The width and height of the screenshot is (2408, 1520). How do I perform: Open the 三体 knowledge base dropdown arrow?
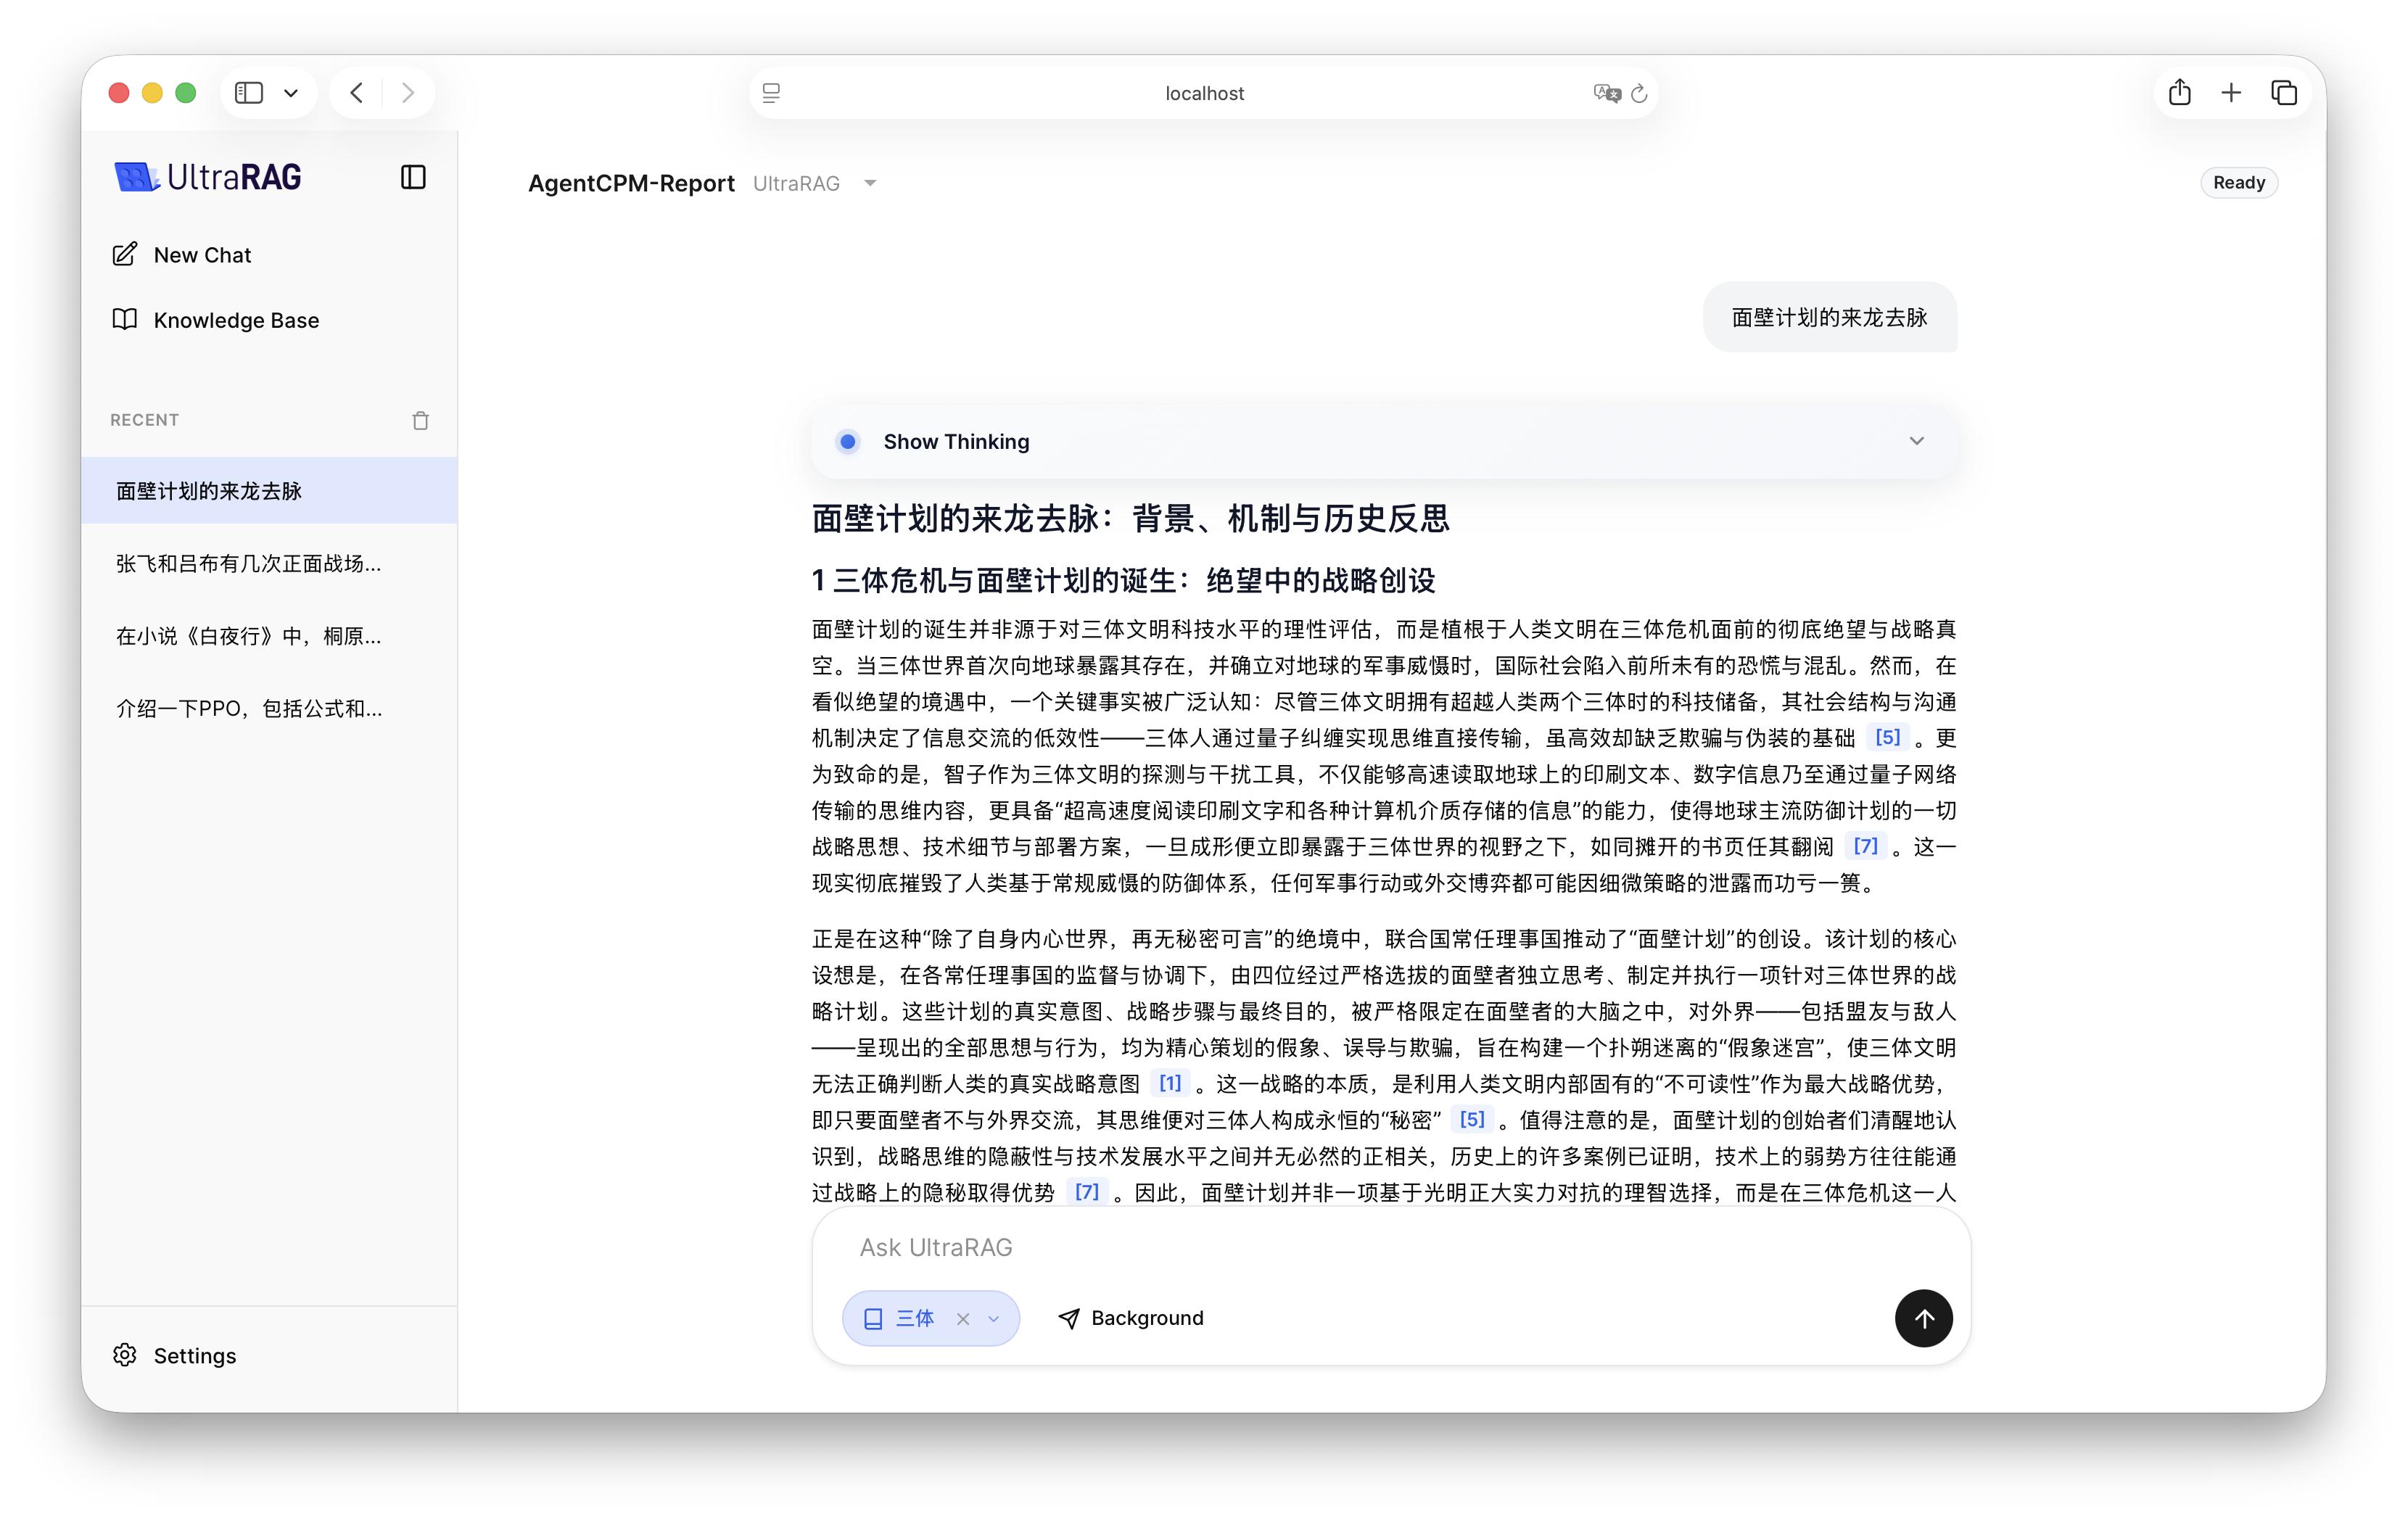(x=994, y=1319)
